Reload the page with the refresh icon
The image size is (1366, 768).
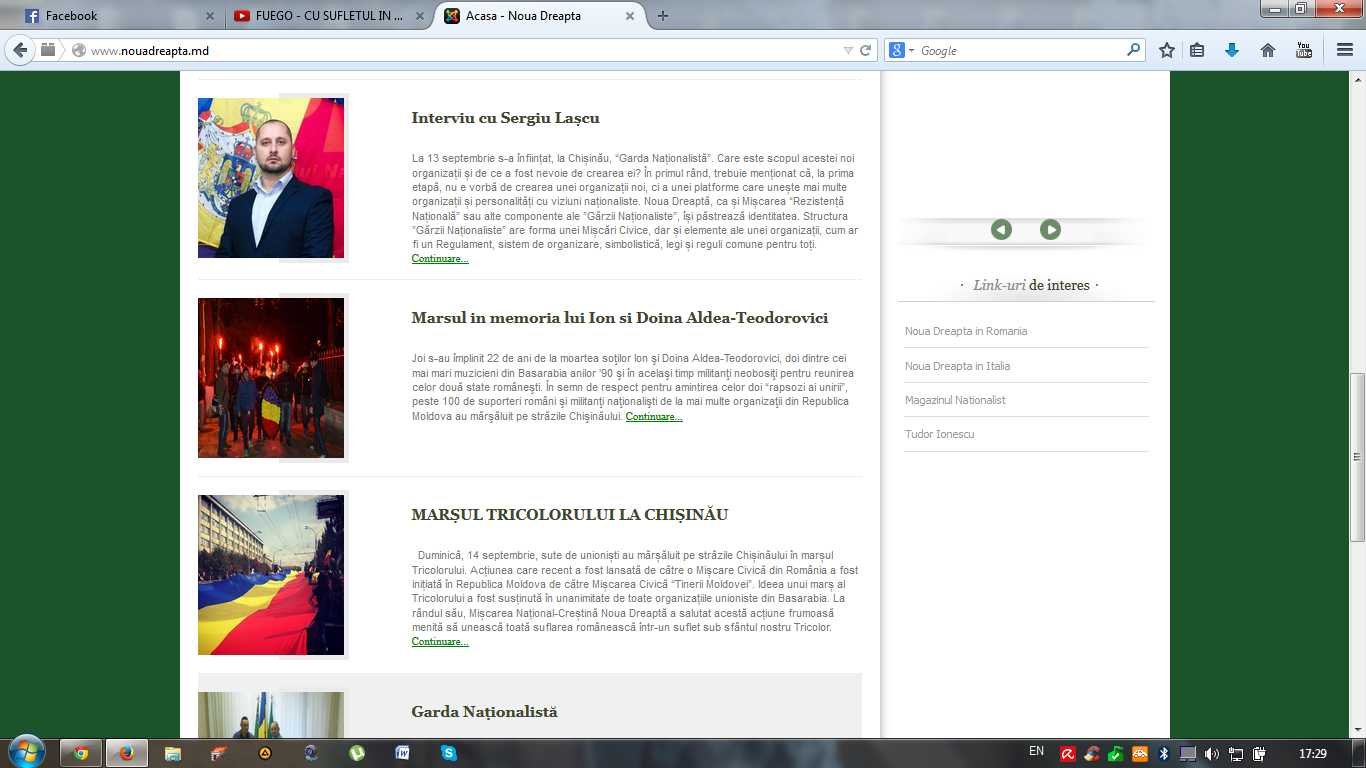point(865,50)
